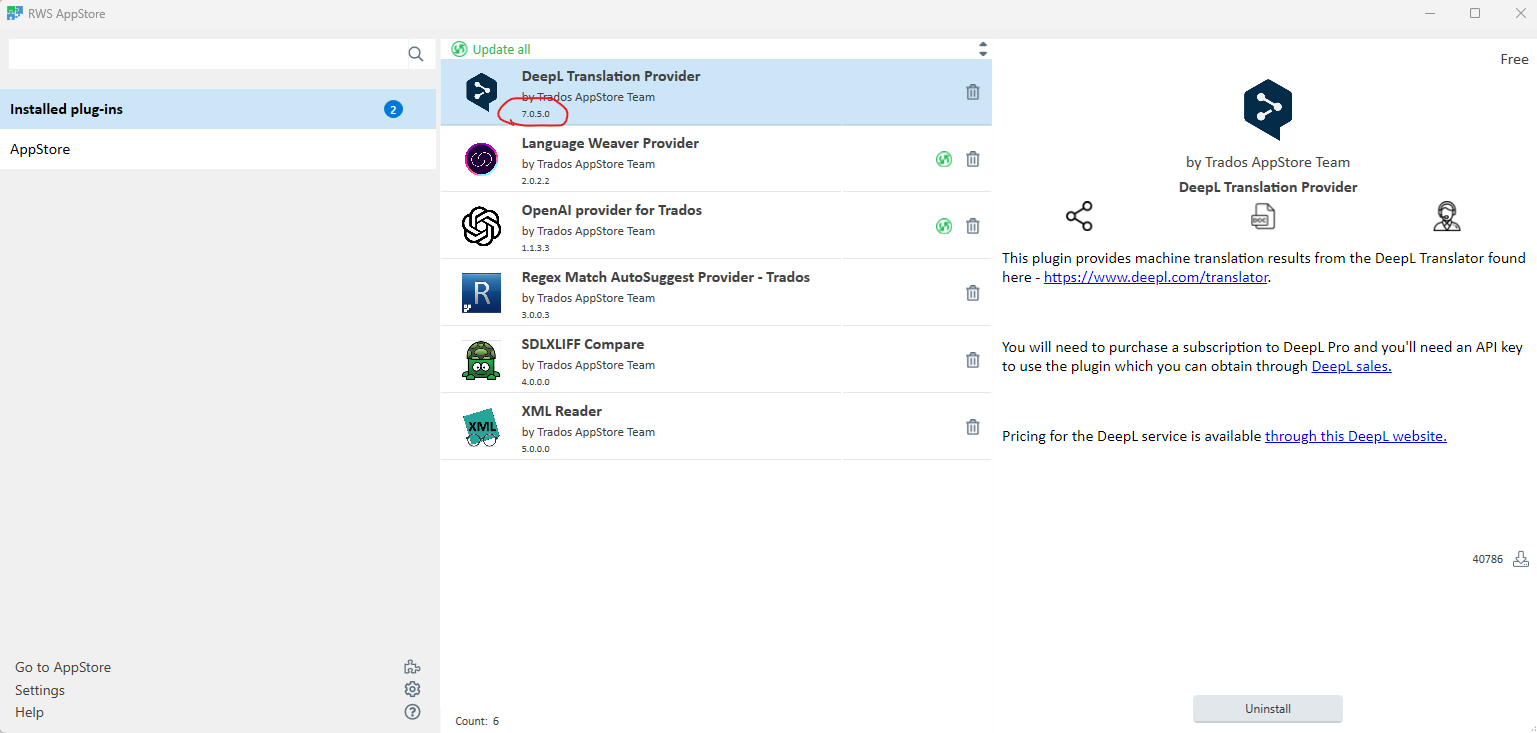Select 'Regex Match AutoSuggest Provider - Trados' title

click(666, 277)
